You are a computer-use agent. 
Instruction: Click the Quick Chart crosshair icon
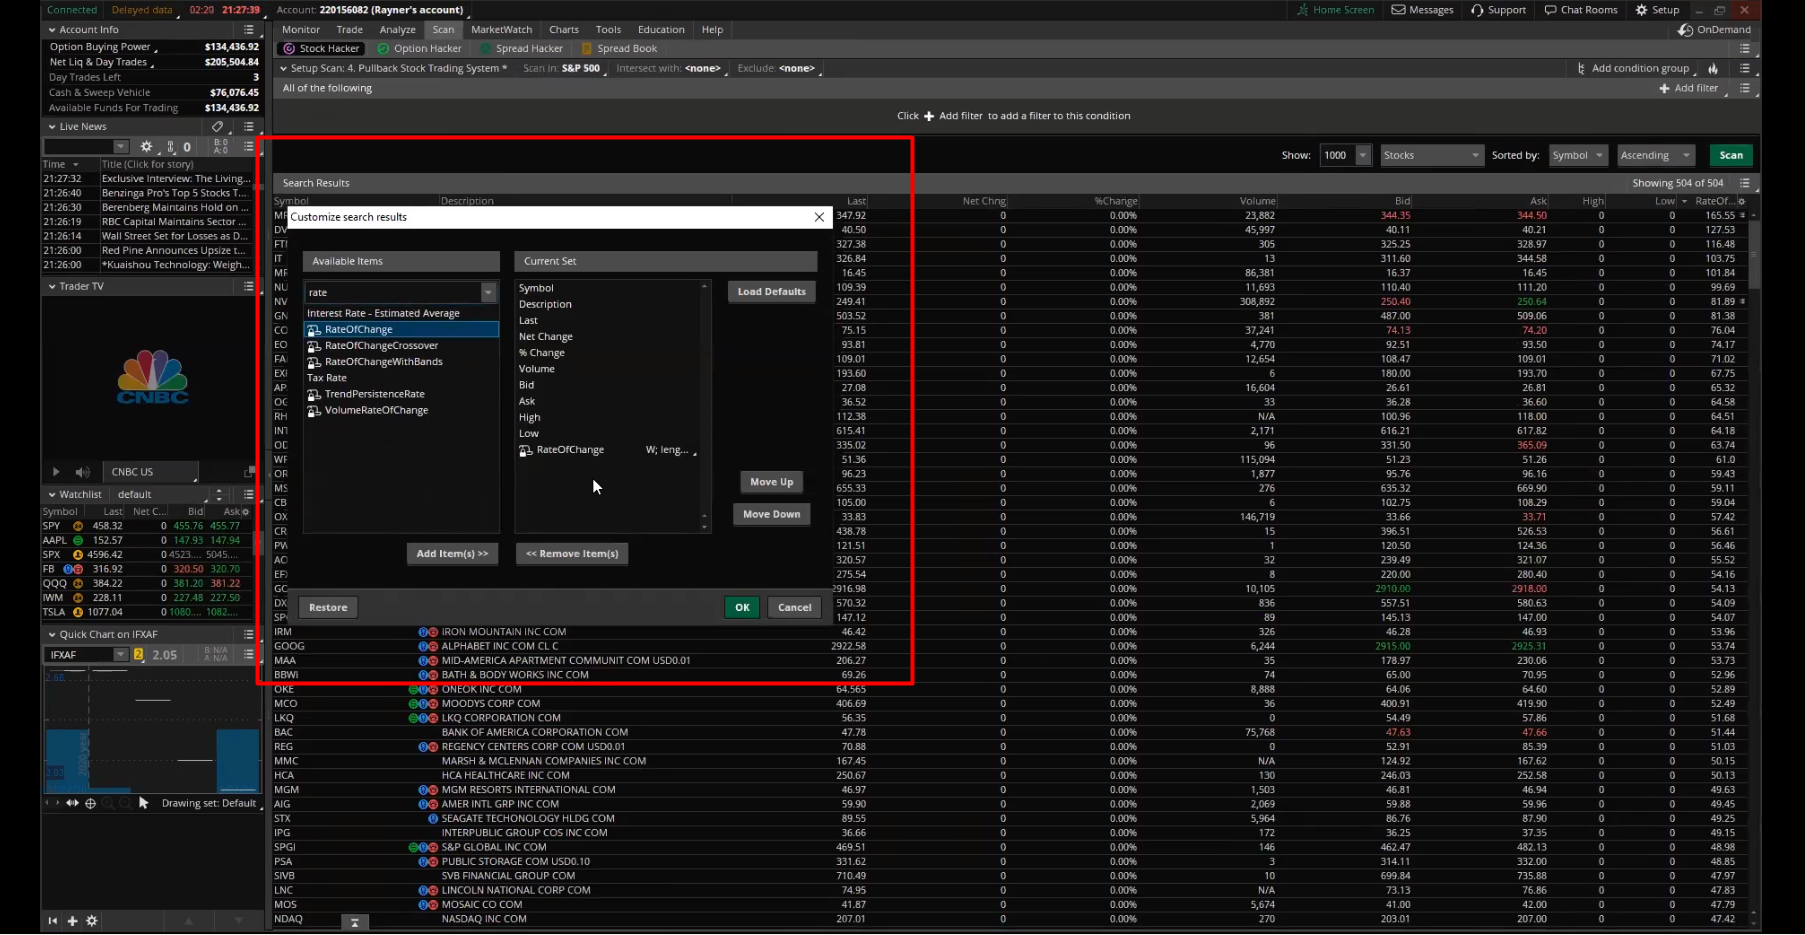[91, 803]
